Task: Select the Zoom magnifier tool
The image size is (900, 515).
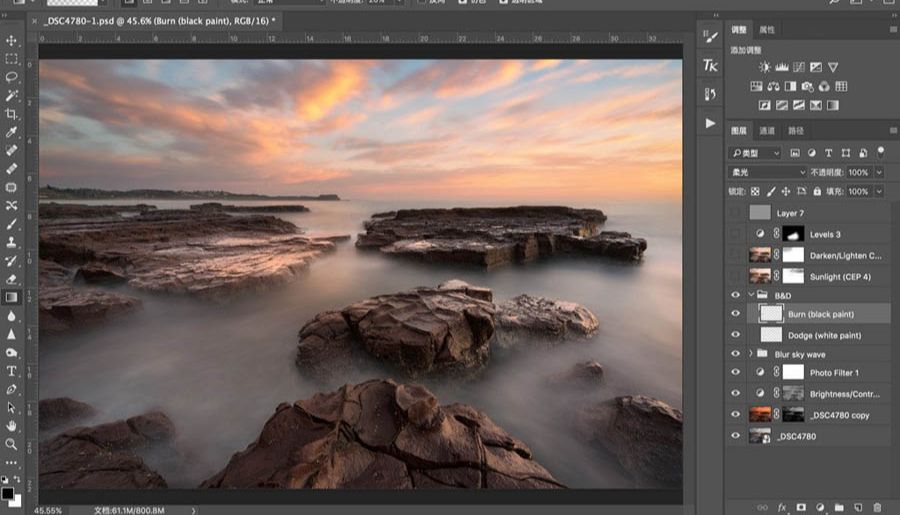Action: [11, 444]
